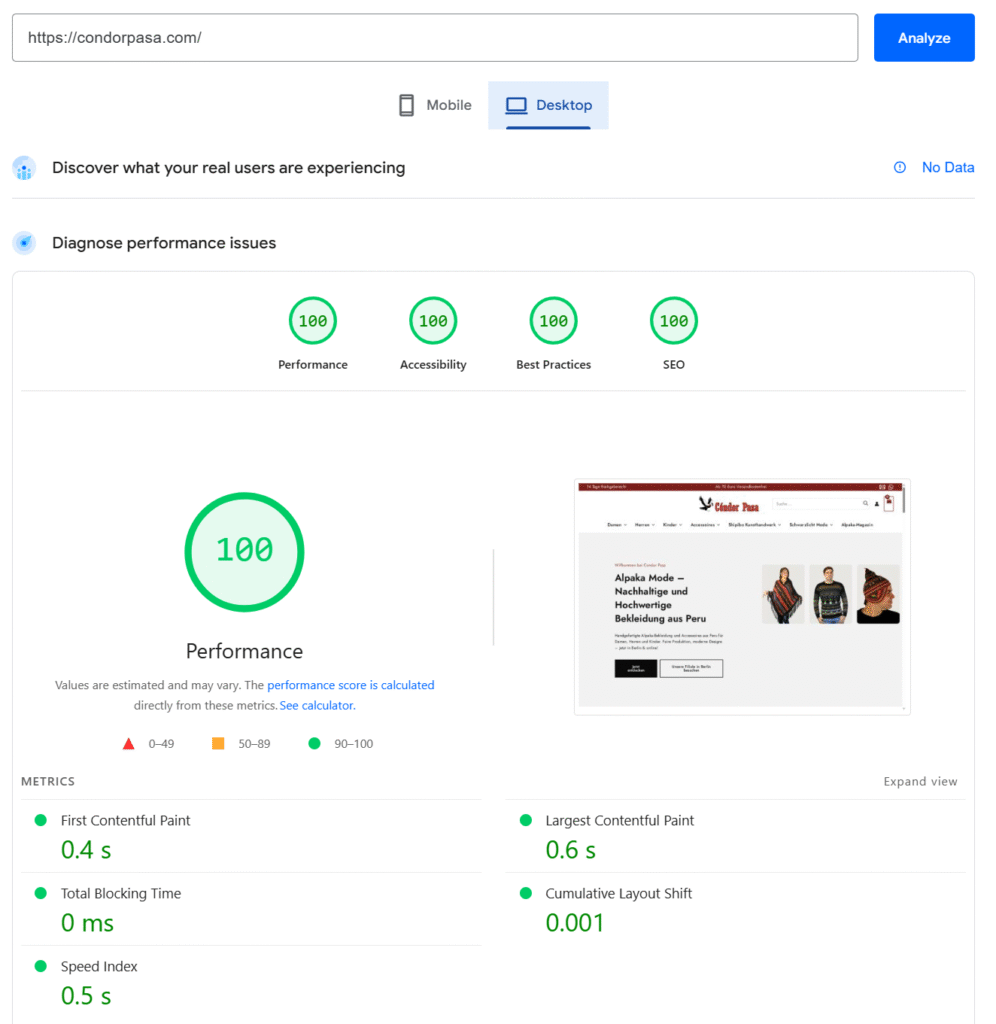Screen dimensions: 996x1024
Task: Click the Cumulative Layout Shift green dot
Action: tap(526, 893)
